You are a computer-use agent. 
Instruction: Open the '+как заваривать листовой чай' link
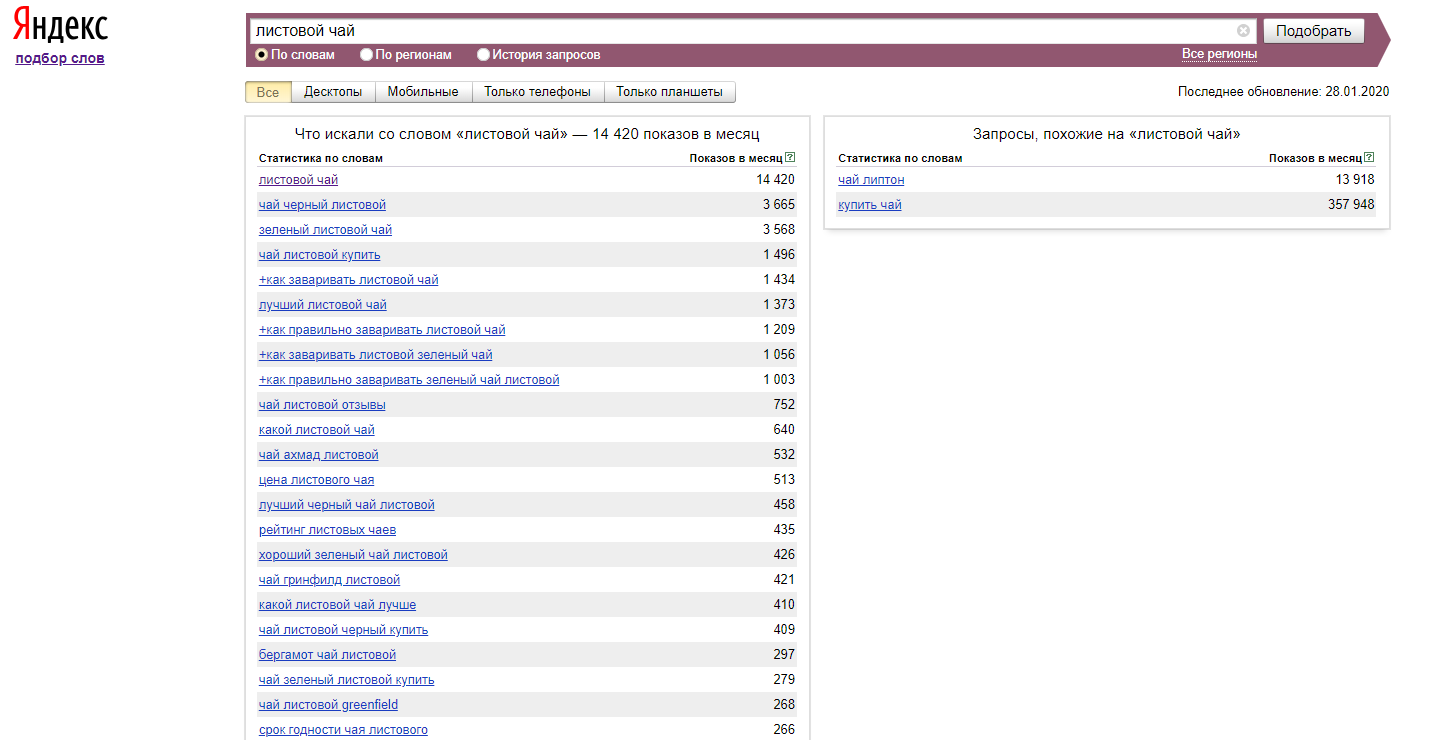348,280
